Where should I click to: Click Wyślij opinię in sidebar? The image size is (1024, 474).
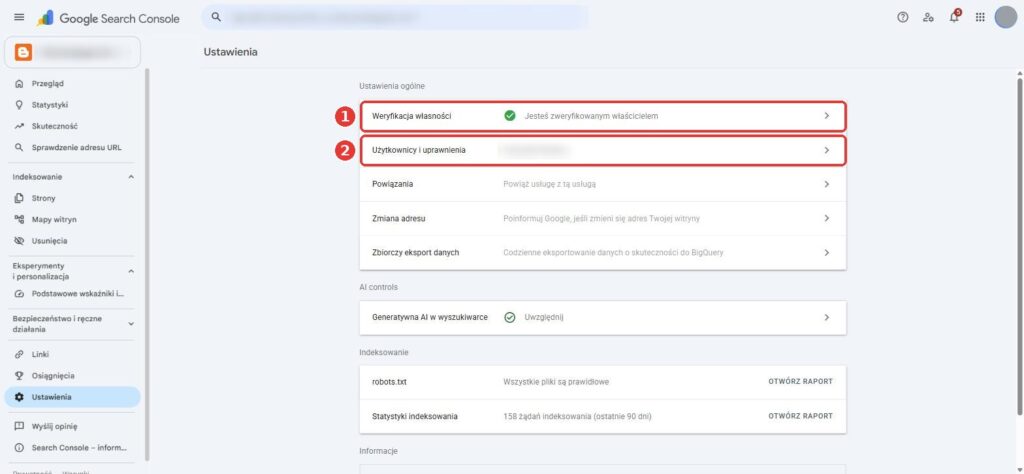click(72, 426)
